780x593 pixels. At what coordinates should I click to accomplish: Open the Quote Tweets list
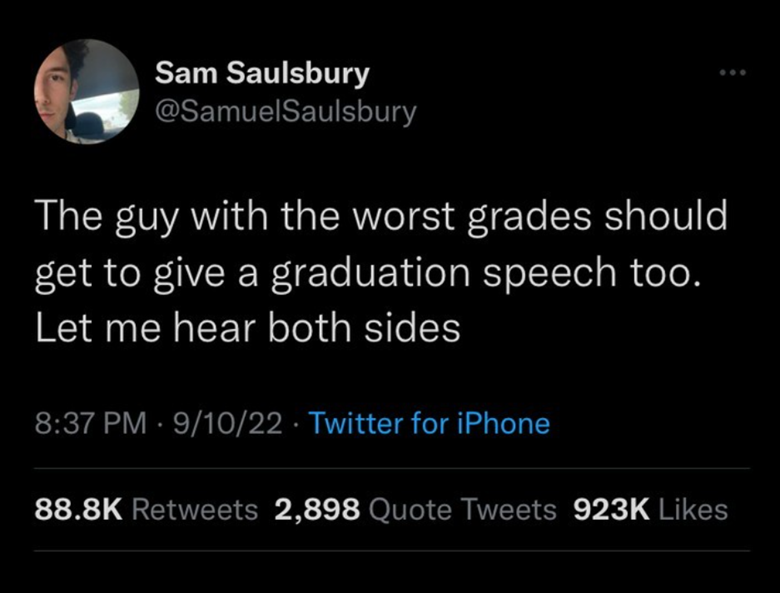pyautogui.click(x=463, y=510)
